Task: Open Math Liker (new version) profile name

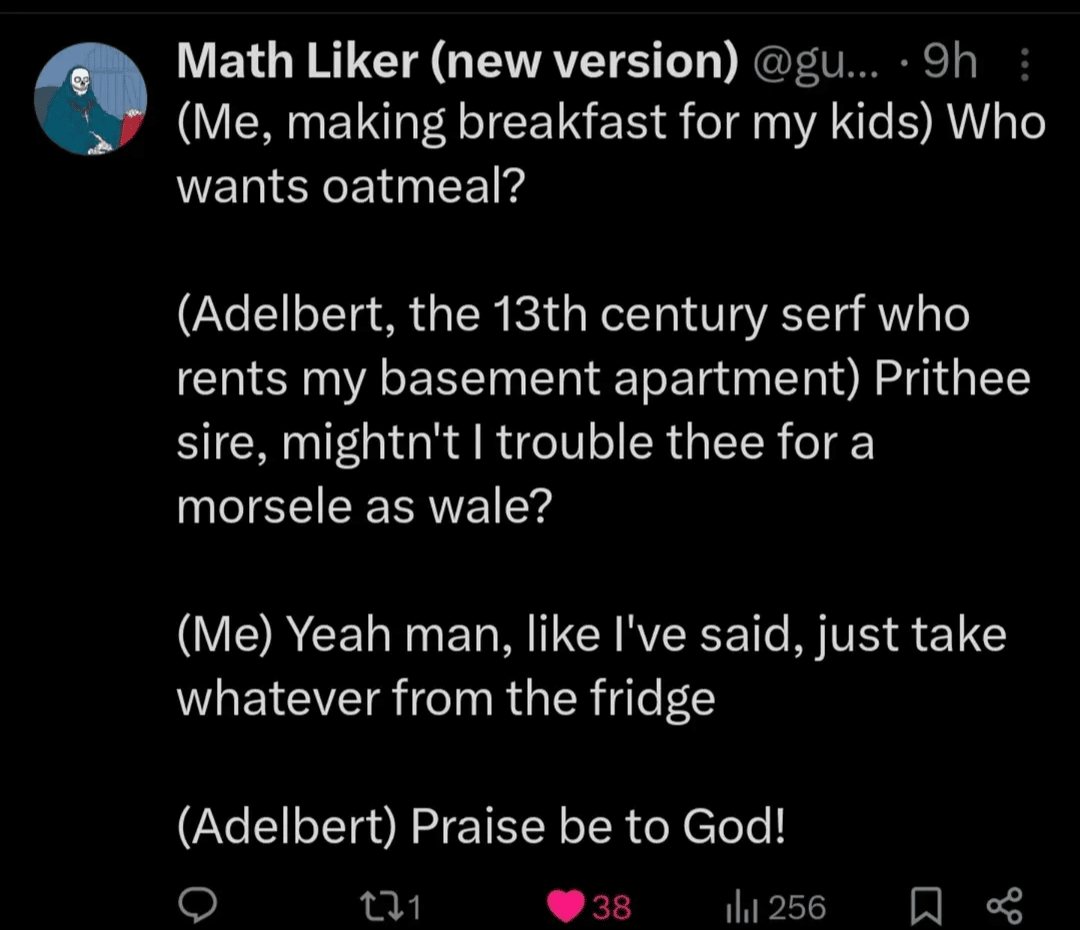Action: point(457,62)
